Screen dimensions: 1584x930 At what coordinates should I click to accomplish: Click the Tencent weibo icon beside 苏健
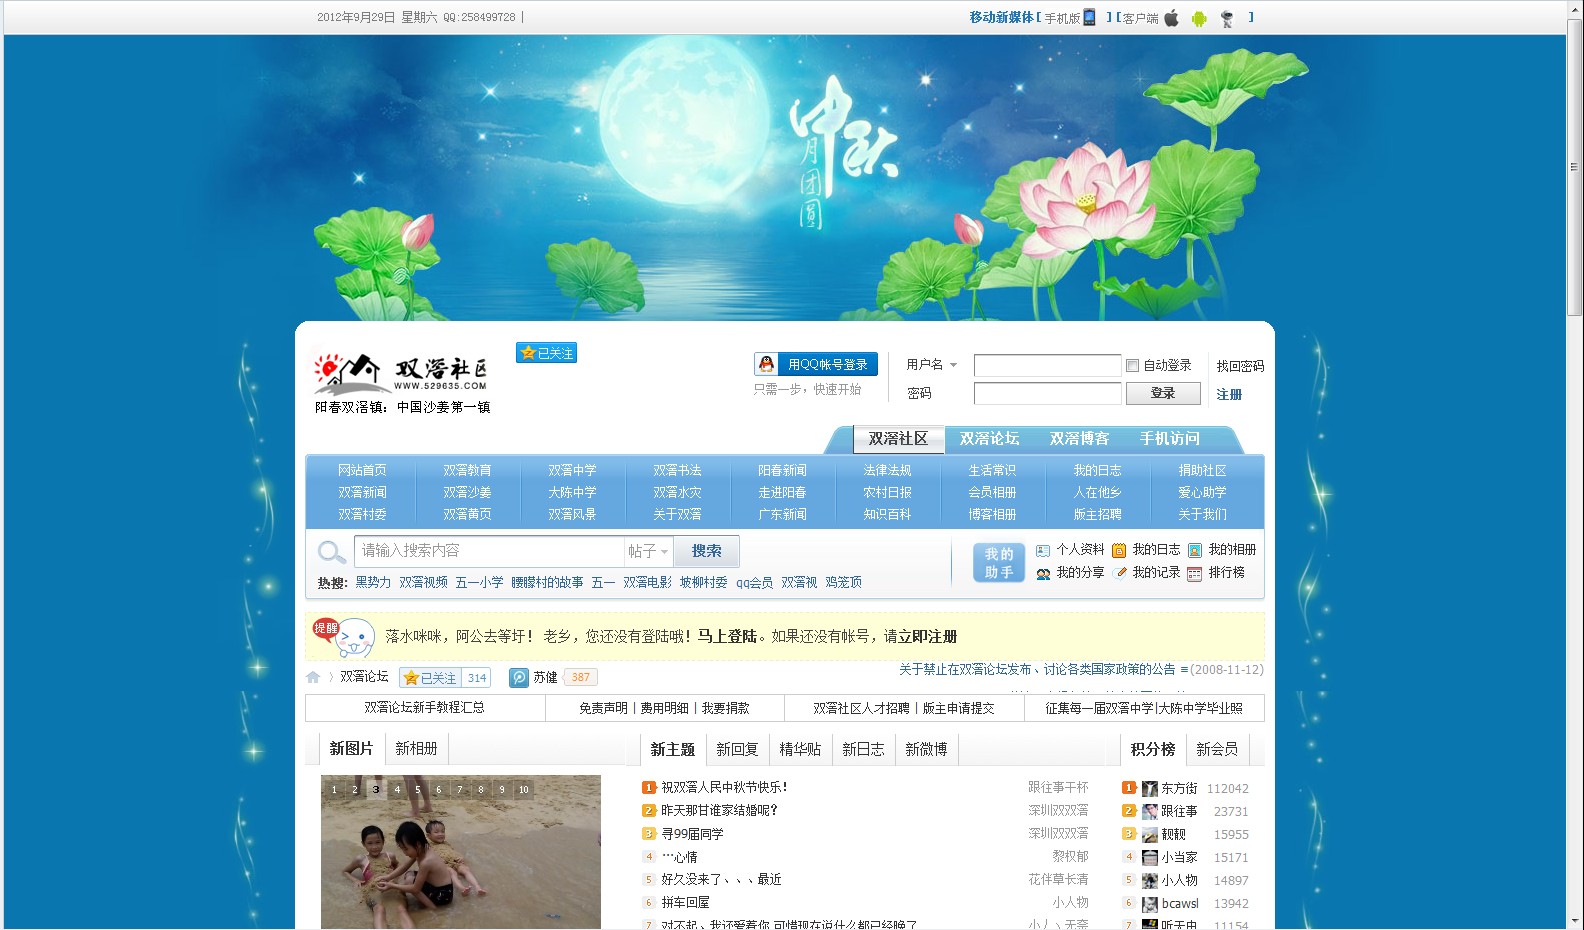(x=519, y=677)
